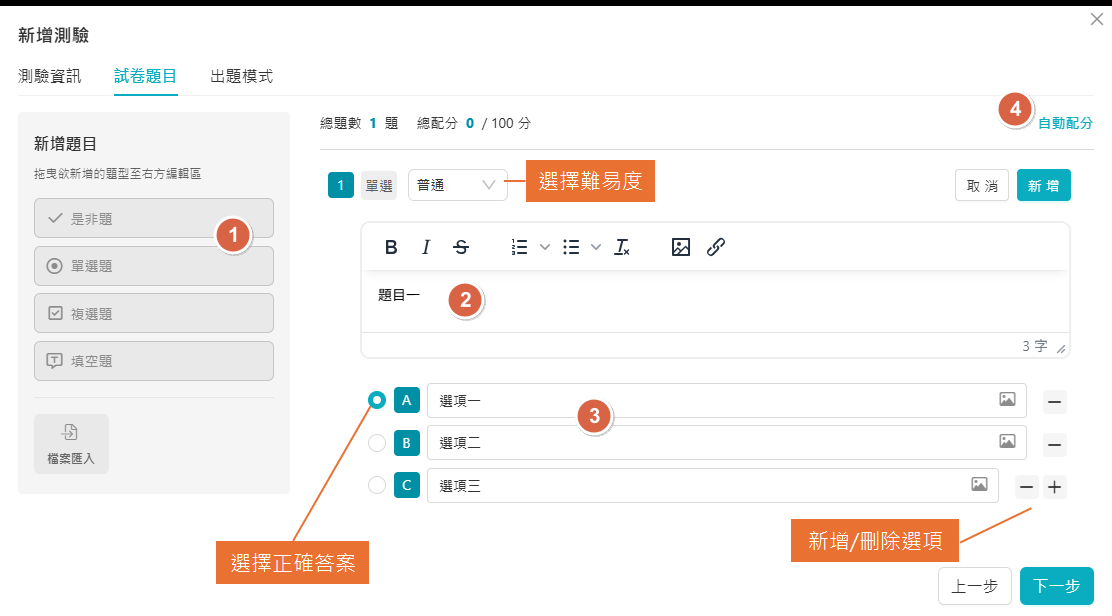Image resolution: width=1112 pixels, height=616 pixels.
Task: Click the C option letter badge
Action: 406,486
